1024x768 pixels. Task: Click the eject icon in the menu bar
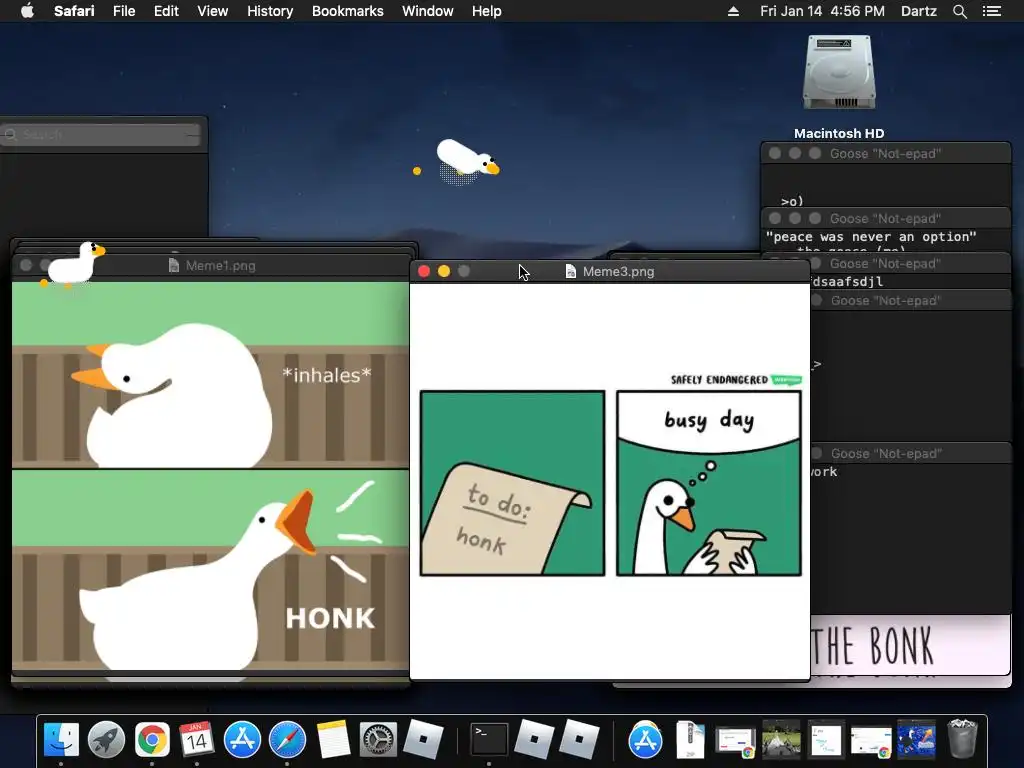point(733,11)
